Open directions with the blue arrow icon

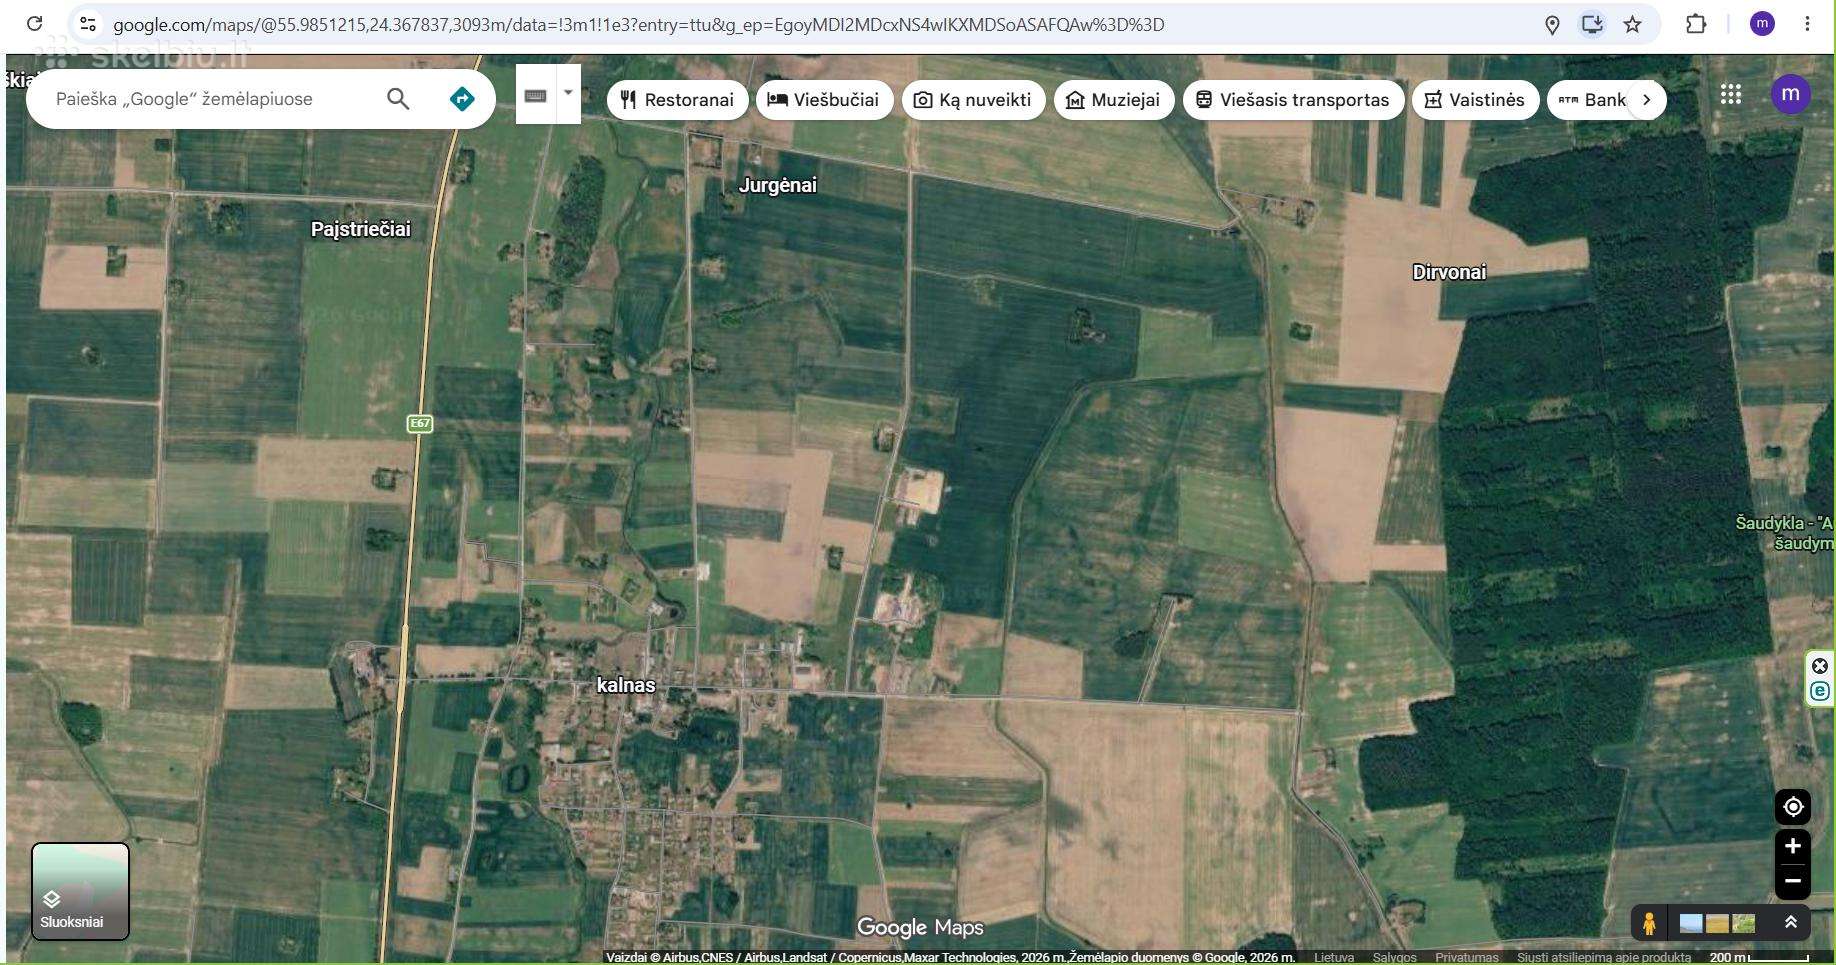point(462,99)
